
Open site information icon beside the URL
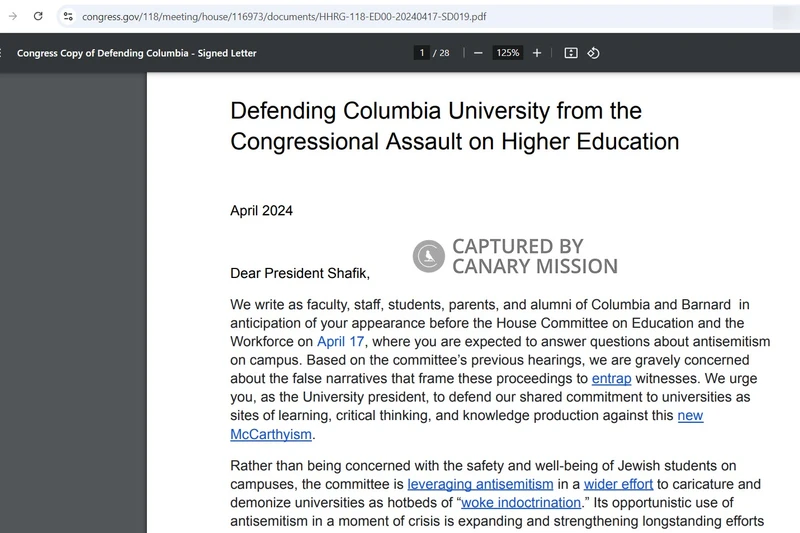(x=68, y=17)
